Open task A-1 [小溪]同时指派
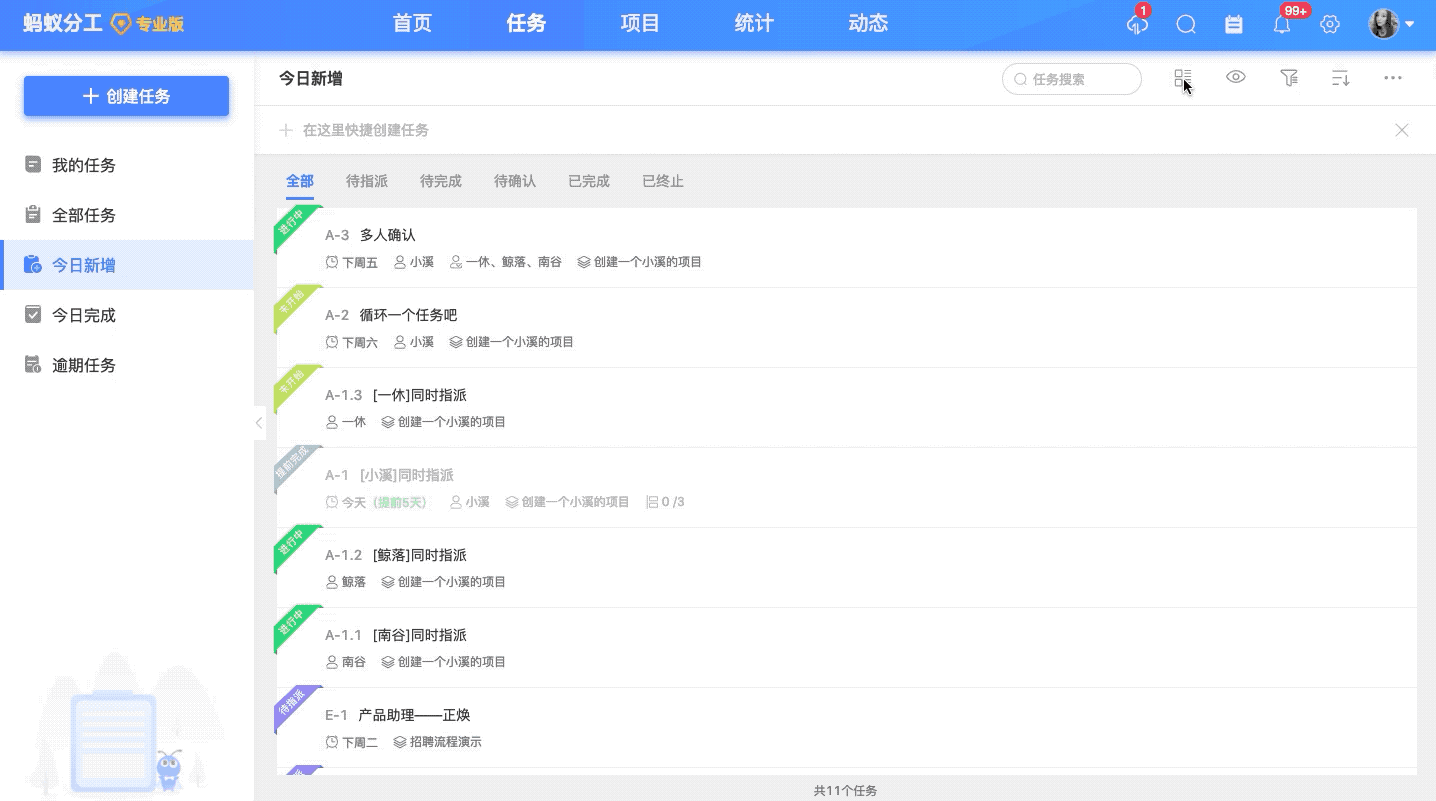The image size is (1436, 801). [846, 488]
